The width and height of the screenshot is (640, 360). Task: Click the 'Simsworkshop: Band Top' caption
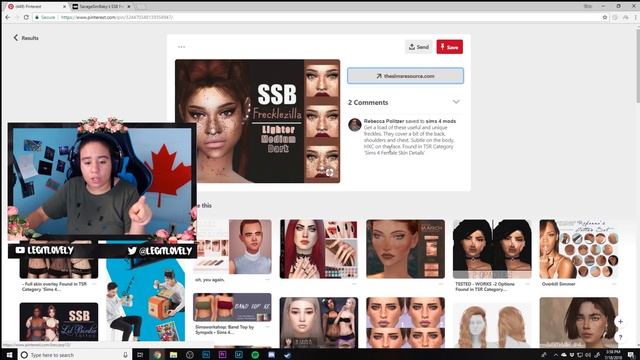[x=224, y=330]
